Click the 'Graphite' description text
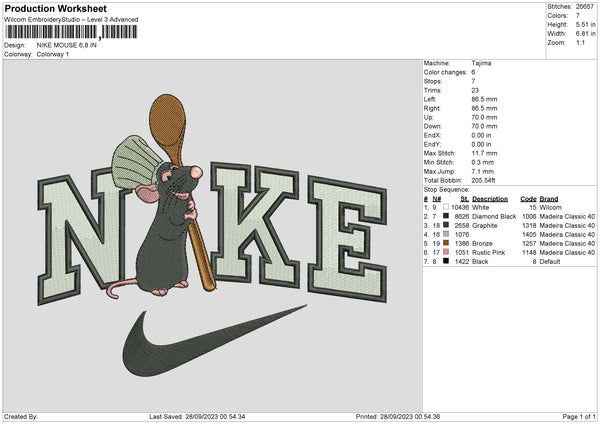 point(485,226)
